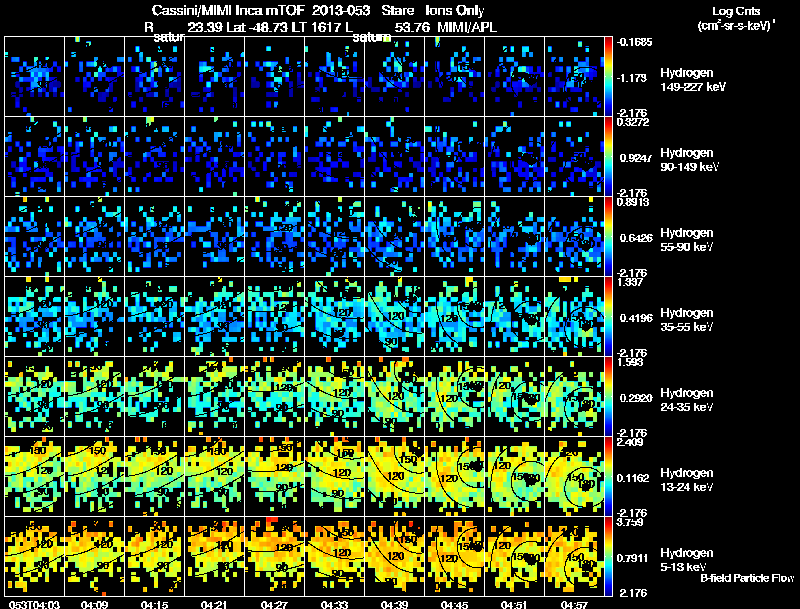Image resolution: width=800 pixels, height=609 pixels.
Task: Click the 04:27 time axis label
Action: (274, 605)
